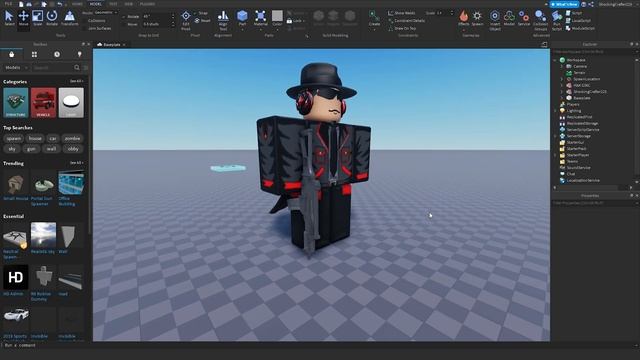Insert a new Script

(574, 13)
